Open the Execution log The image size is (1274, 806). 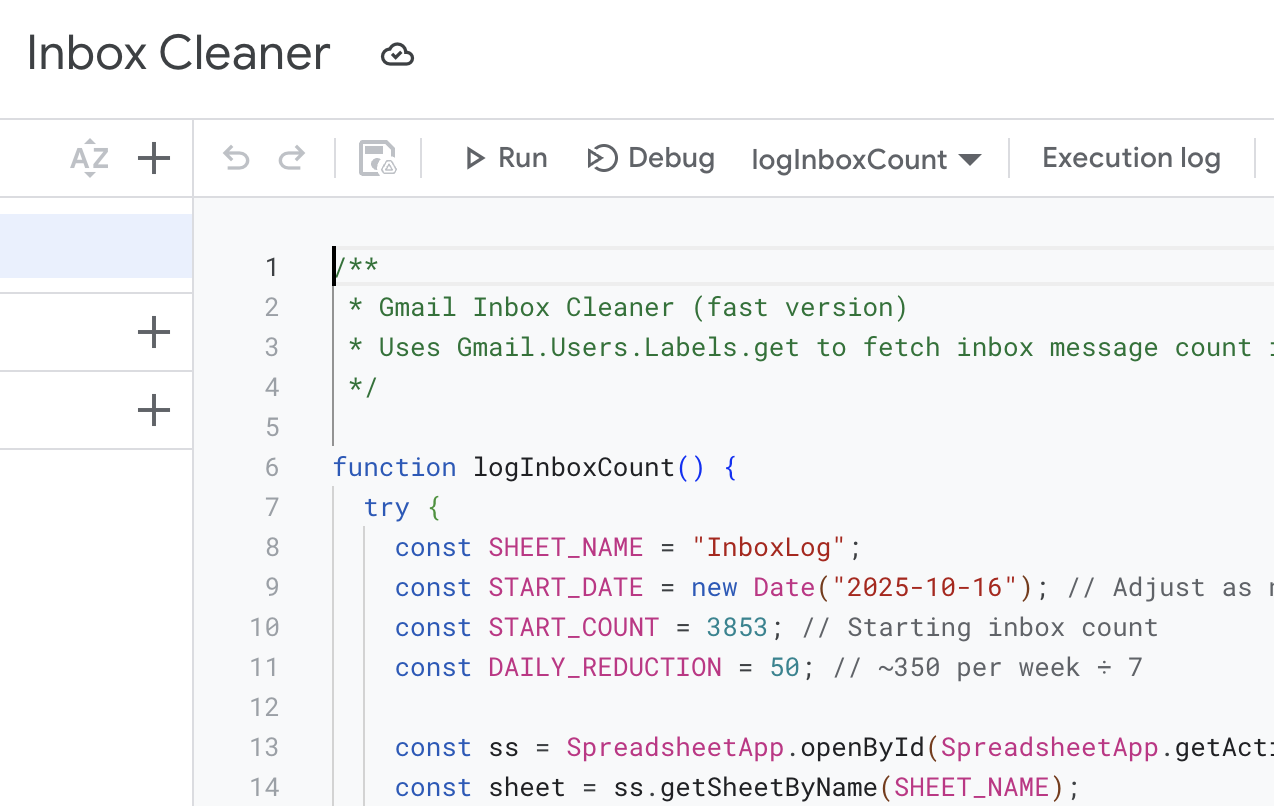click(1131, 159)
